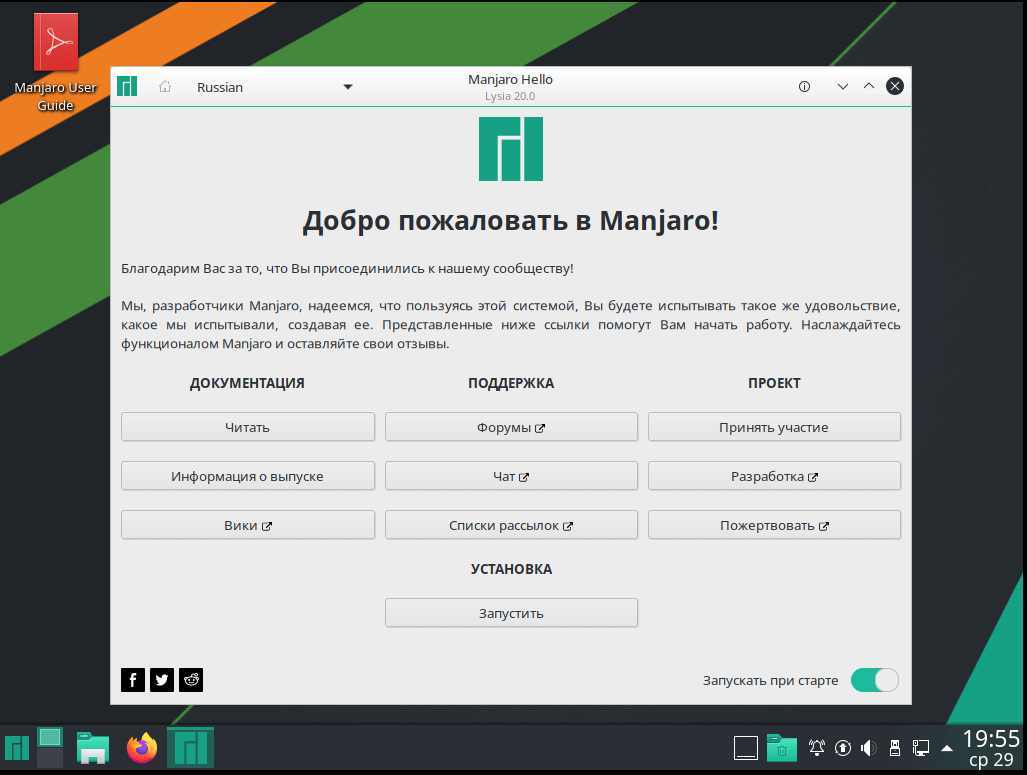Go to home page in Manjaro Hello

coord(165,86)
